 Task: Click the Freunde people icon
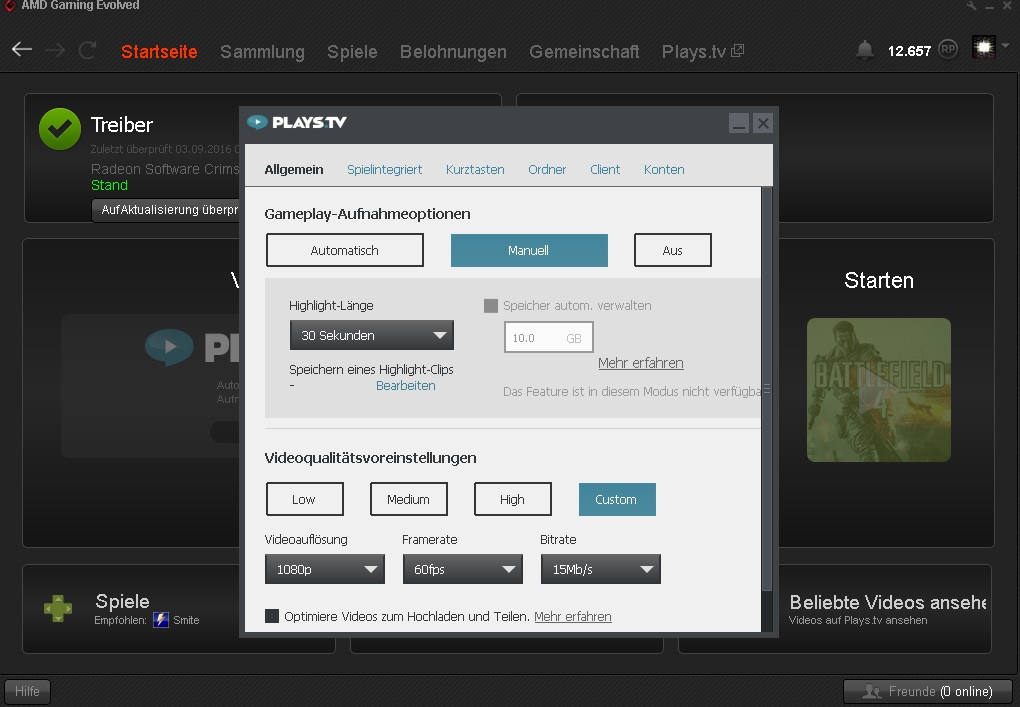[871, 691]
